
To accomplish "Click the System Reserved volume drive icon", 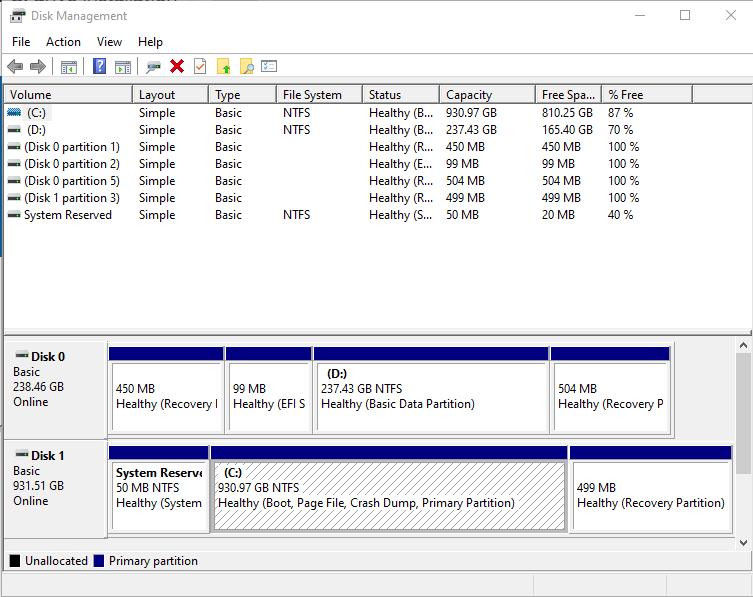I will [x=14, y=215].
